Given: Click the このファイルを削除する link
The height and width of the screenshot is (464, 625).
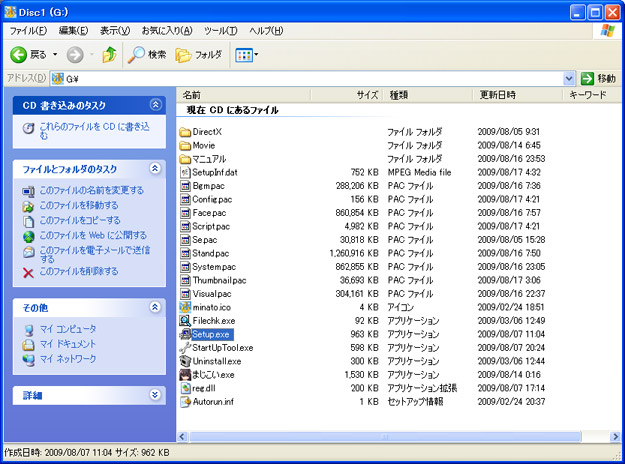Looking at the screenshot, I should coord(78,271).
